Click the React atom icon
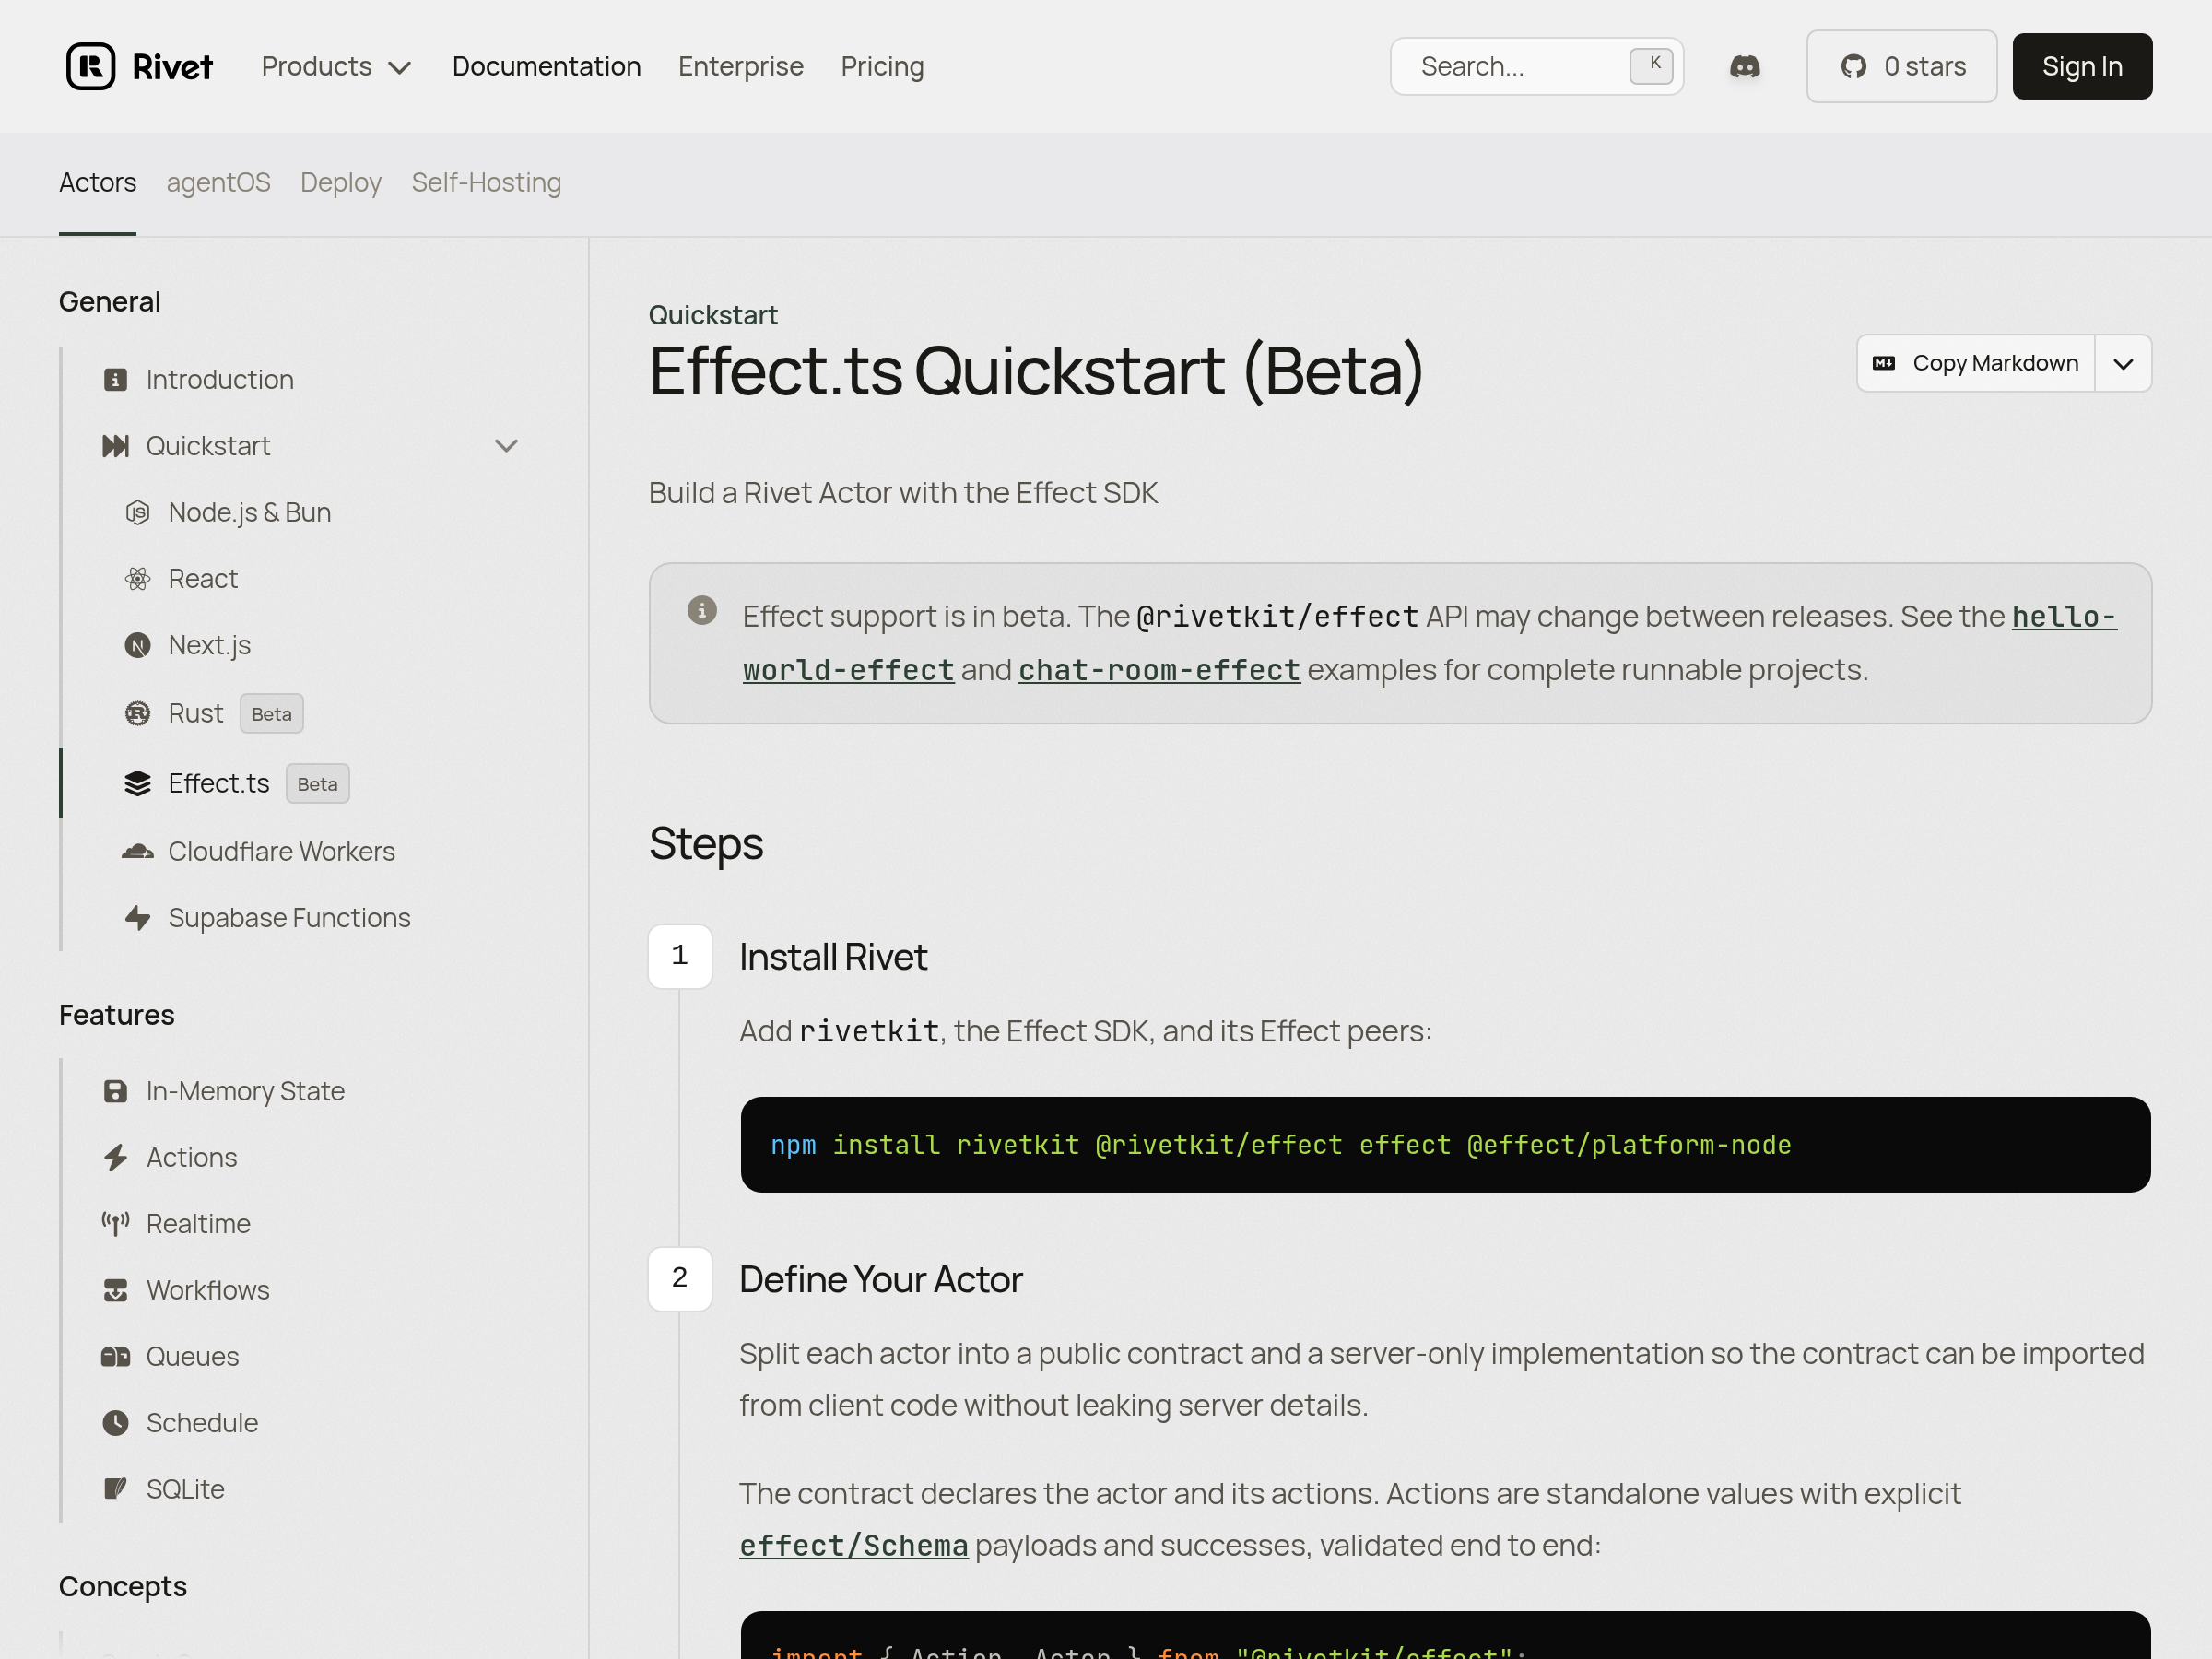The height and width of the screenshot is (1659, 2212). click(x=138, y=579)
